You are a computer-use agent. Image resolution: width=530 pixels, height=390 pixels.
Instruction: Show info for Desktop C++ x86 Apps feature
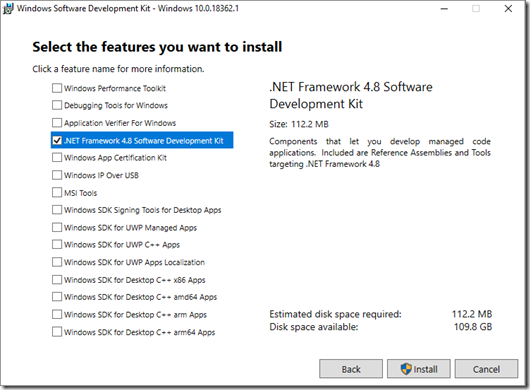(x=135, y=280)
